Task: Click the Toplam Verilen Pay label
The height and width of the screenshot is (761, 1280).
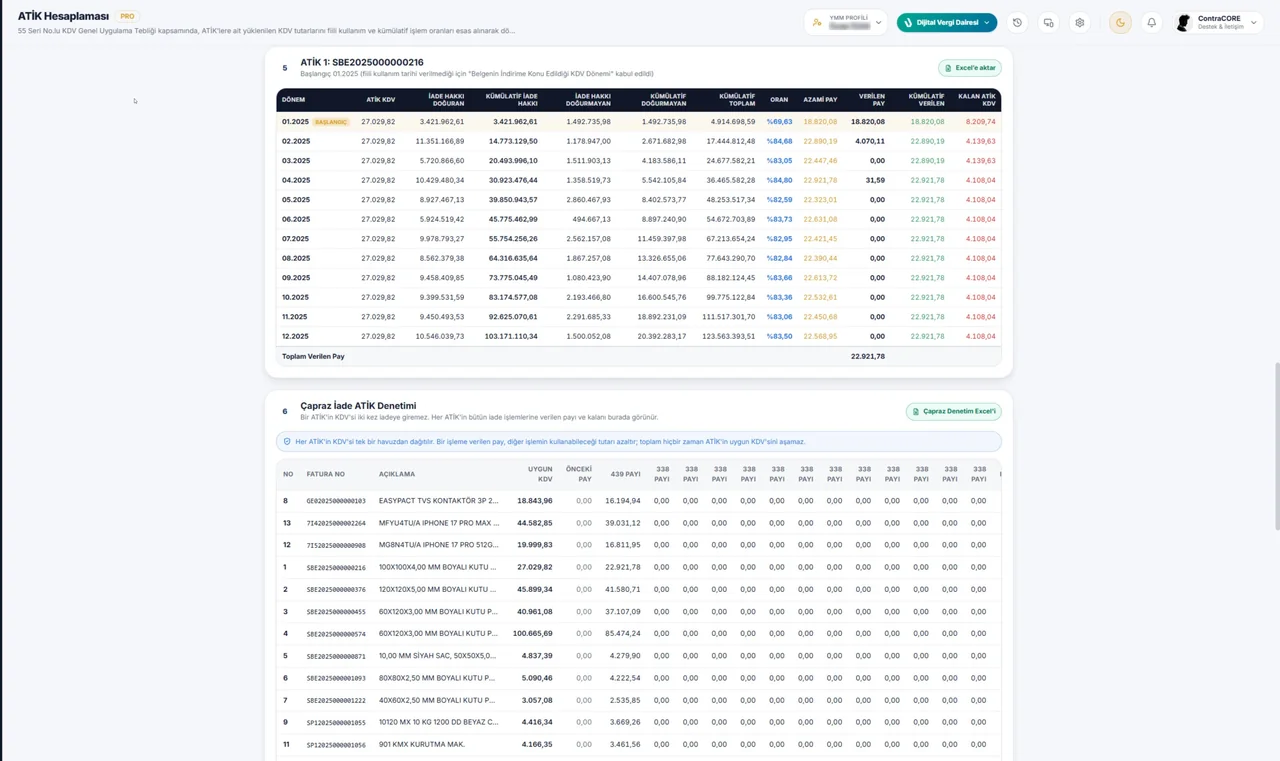Action: click(313, 356)
